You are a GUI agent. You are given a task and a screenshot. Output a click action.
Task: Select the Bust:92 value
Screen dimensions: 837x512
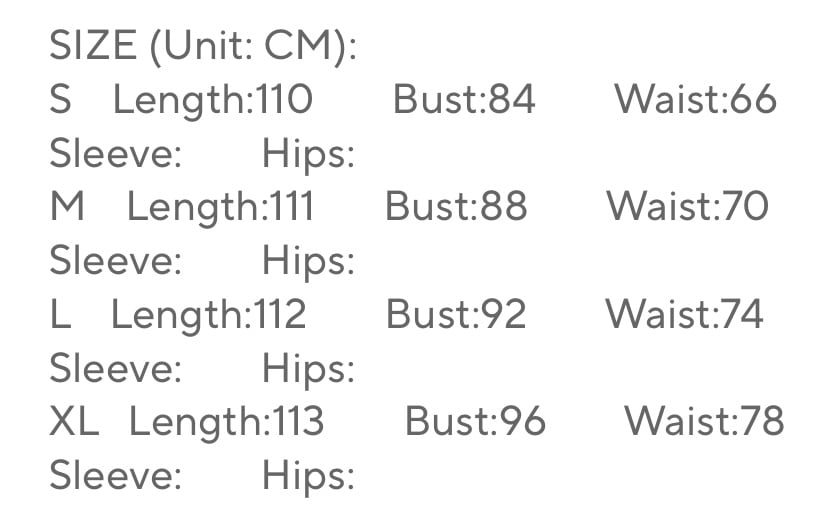point(456,316)
